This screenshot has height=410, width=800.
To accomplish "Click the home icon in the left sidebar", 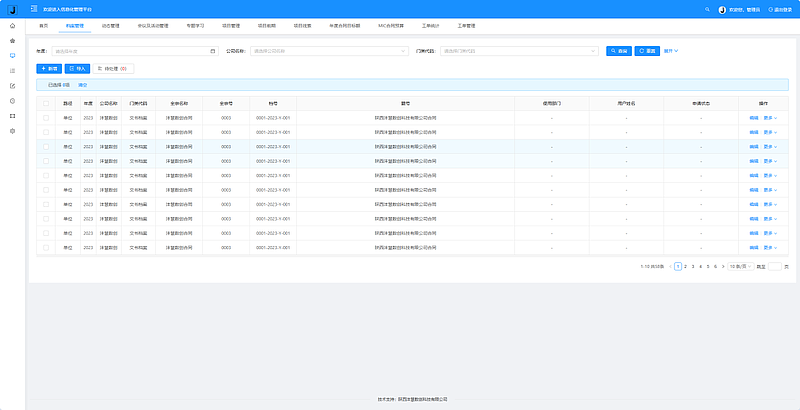I will [x=12, y=25].
